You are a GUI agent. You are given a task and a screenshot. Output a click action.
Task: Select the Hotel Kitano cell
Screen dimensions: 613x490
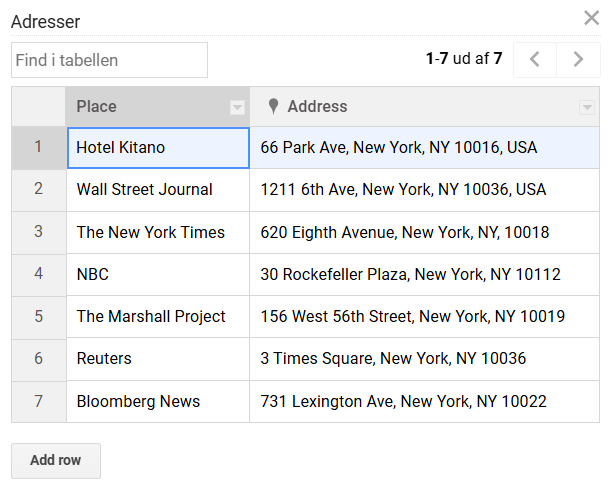point(157,148)
